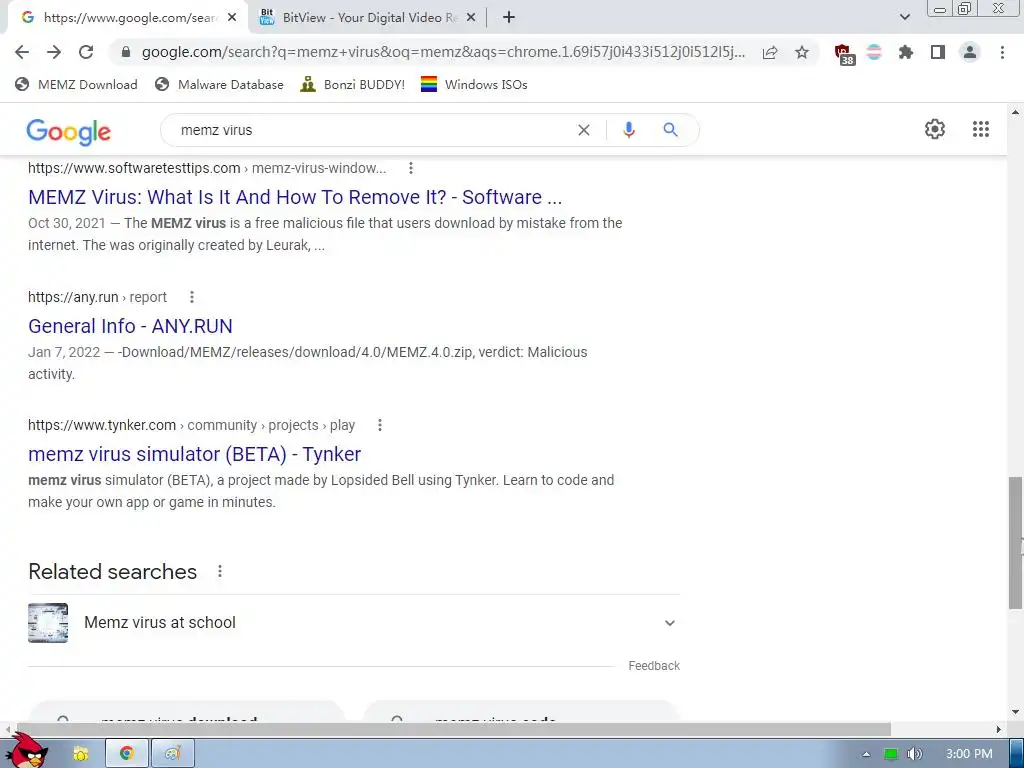
Task: Toggle the browser side panel
Action: click(x=938, y=52)
